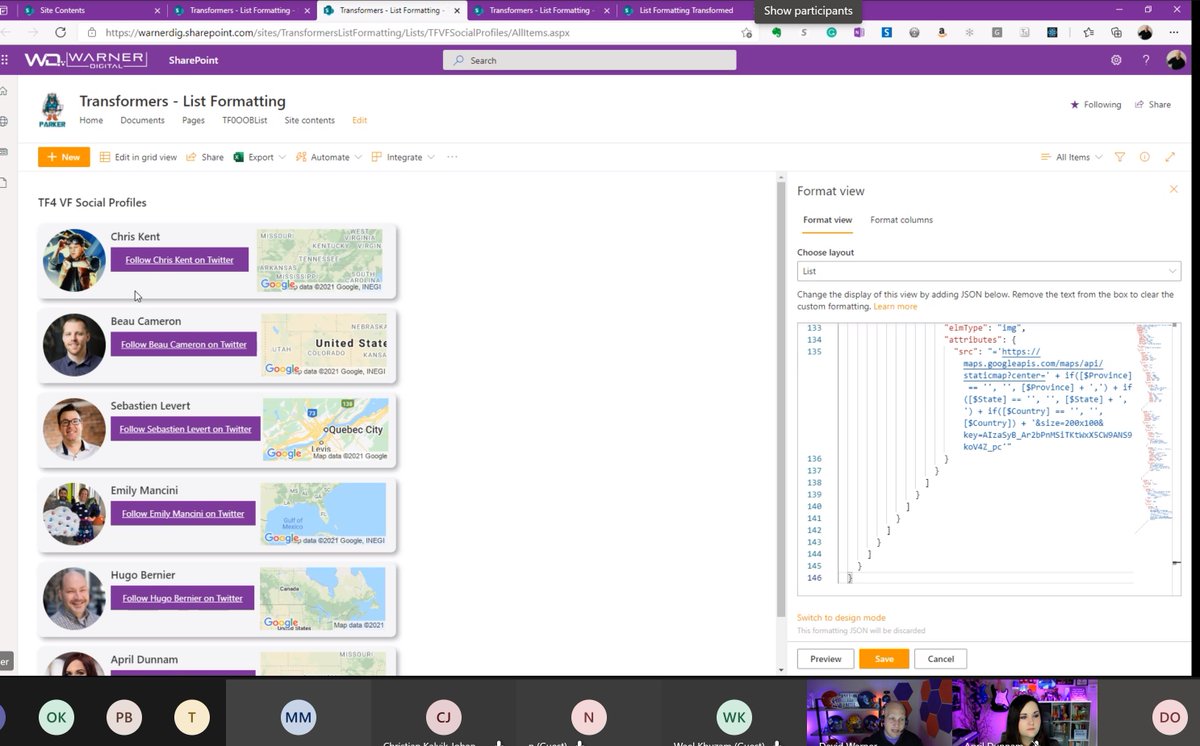Open the All Items view dropdown

click(x=1072, y=157)
